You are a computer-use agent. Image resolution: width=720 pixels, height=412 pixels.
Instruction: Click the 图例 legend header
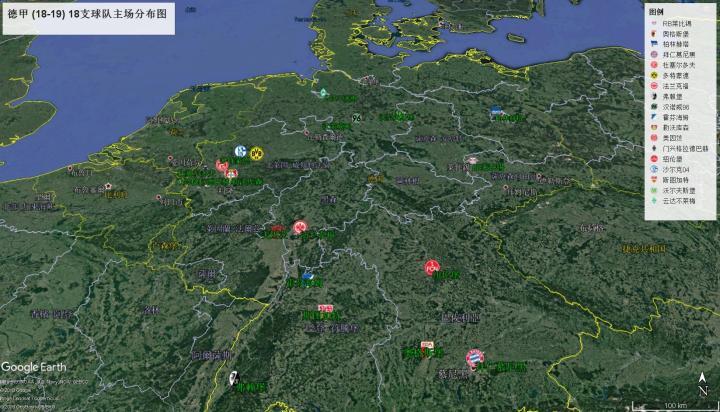pyautogui.click(x=657, y=10)
